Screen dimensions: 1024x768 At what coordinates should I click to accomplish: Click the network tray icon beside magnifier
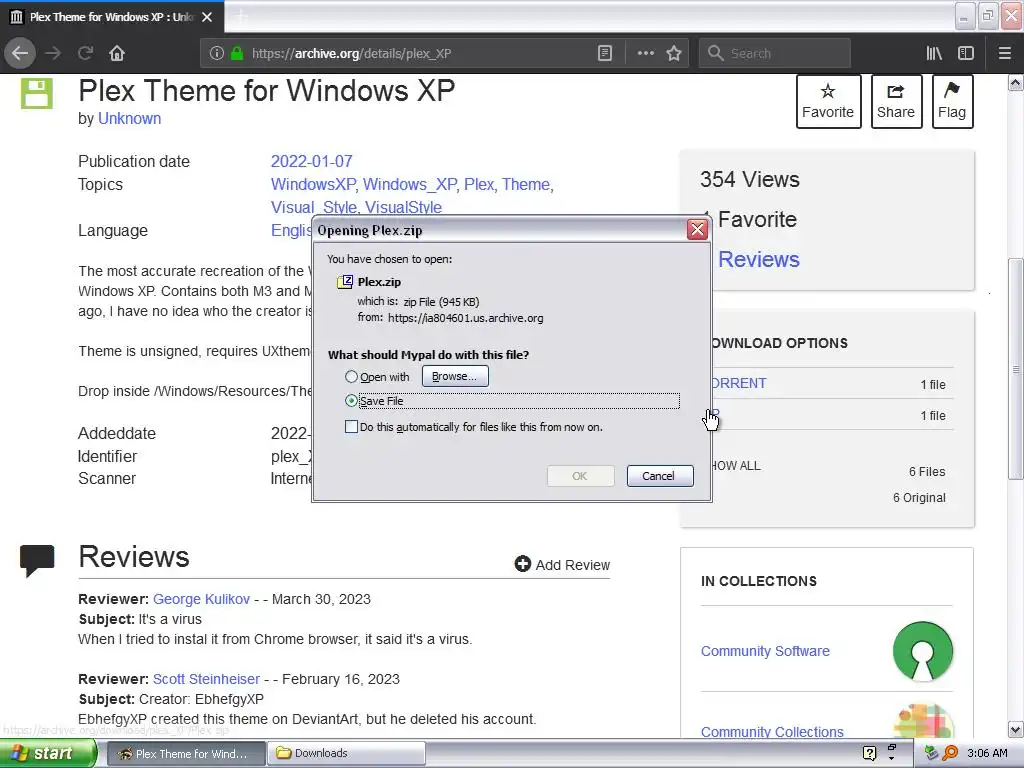[x=932, y=753]
